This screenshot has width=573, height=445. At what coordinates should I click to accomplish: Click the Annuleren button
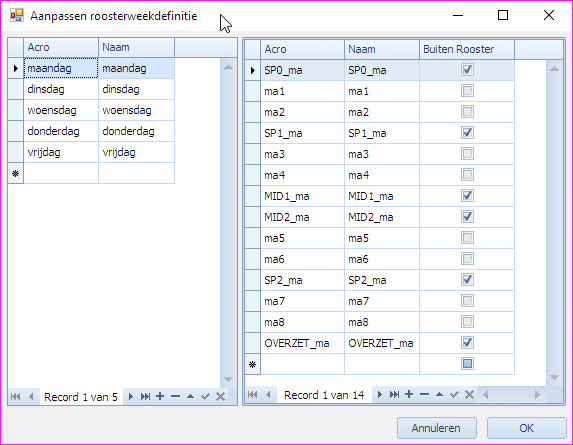tap(437, 428)
